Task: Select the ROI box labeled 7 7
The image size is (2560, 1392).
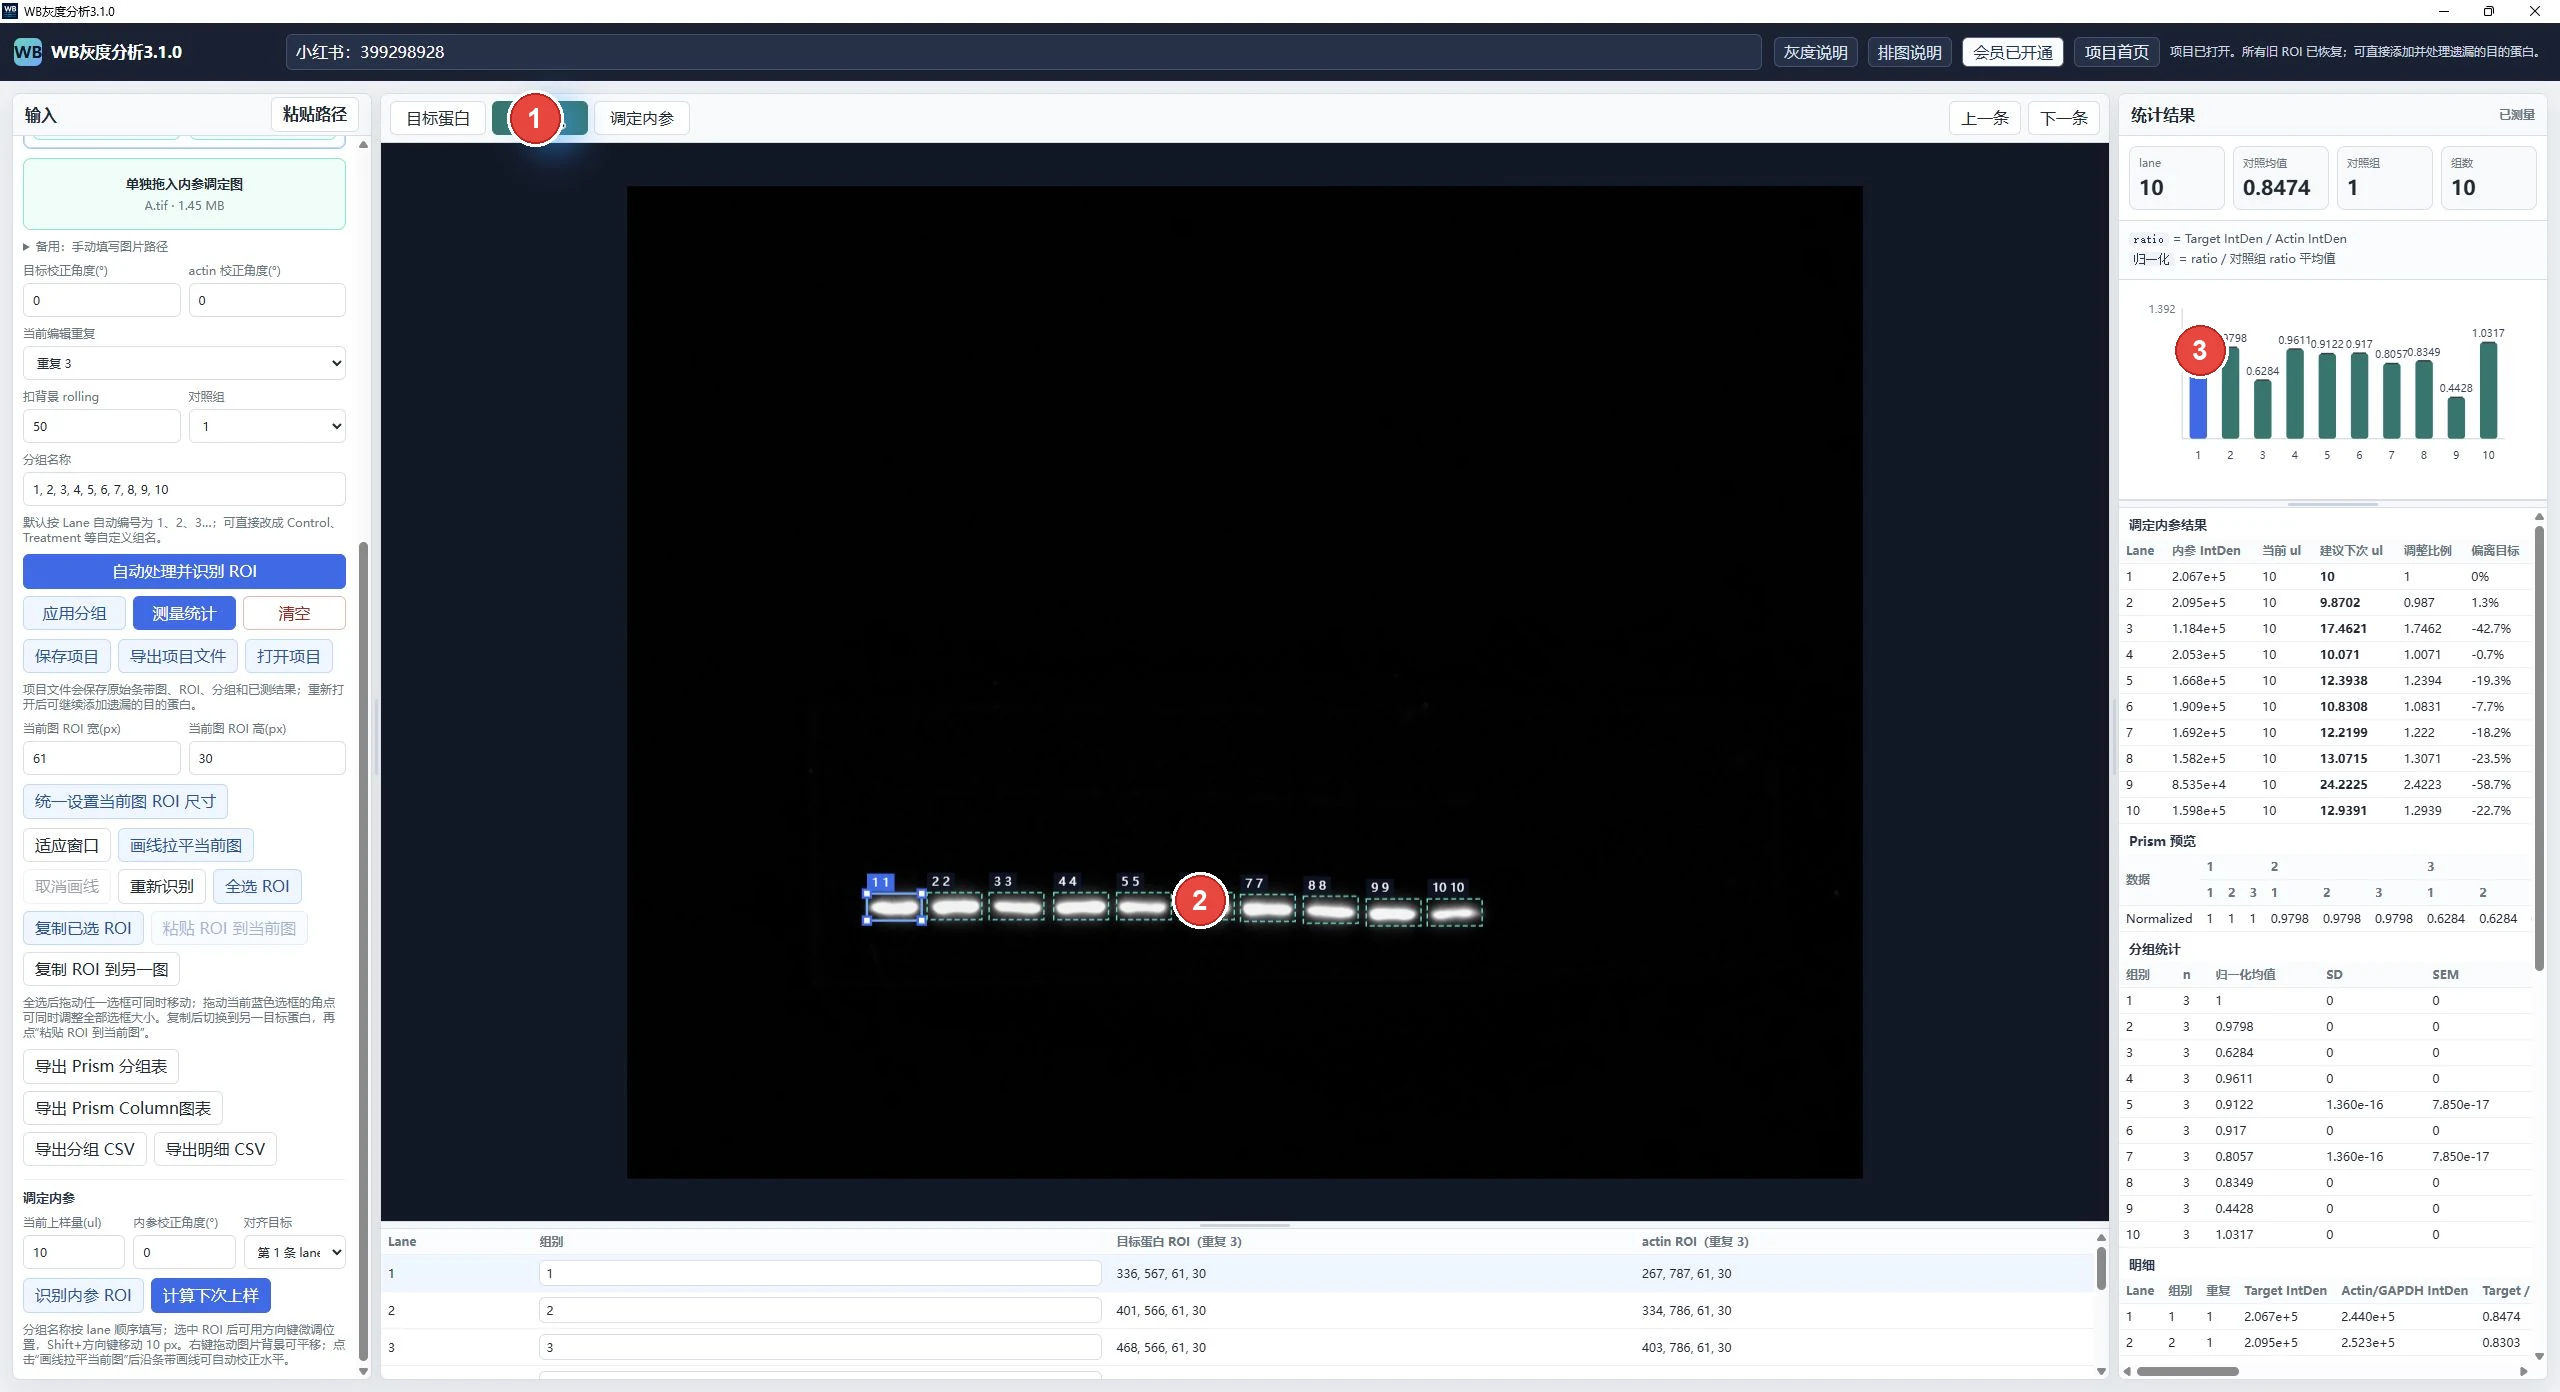Action: pos(1267,909)
